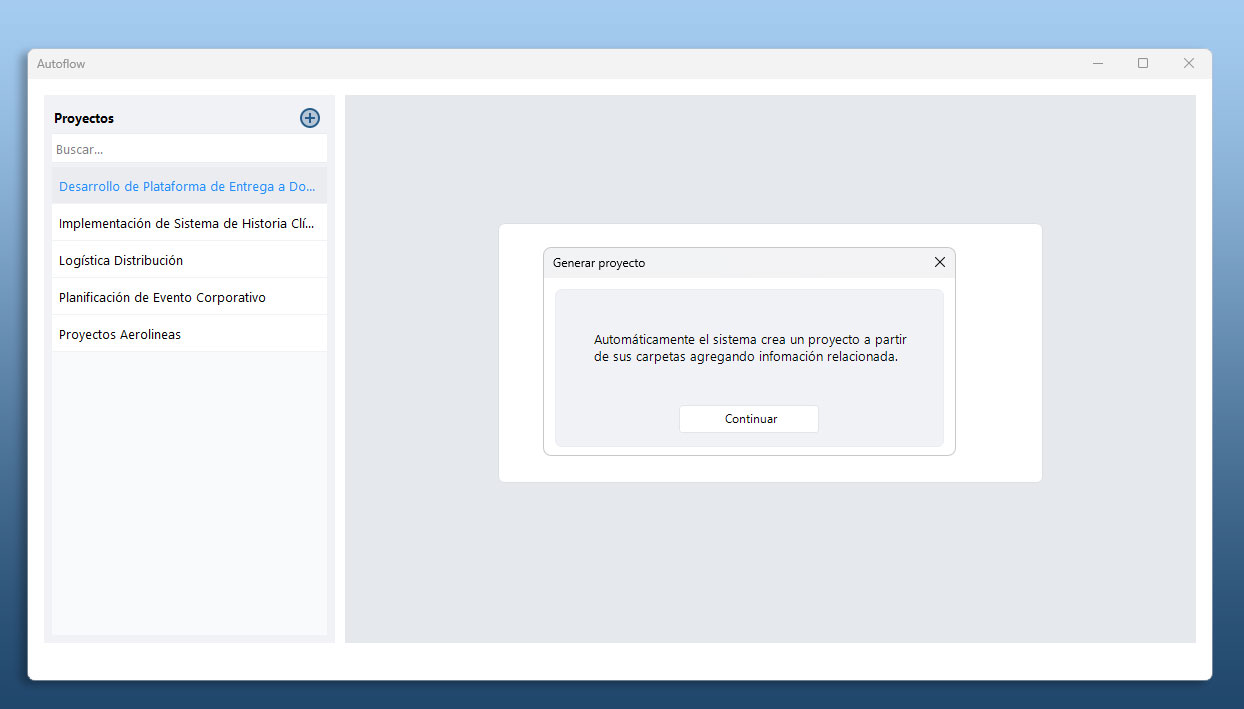
Task: Focus the Buscar search field
Action: pyautogui.click(x=189, y=149)
